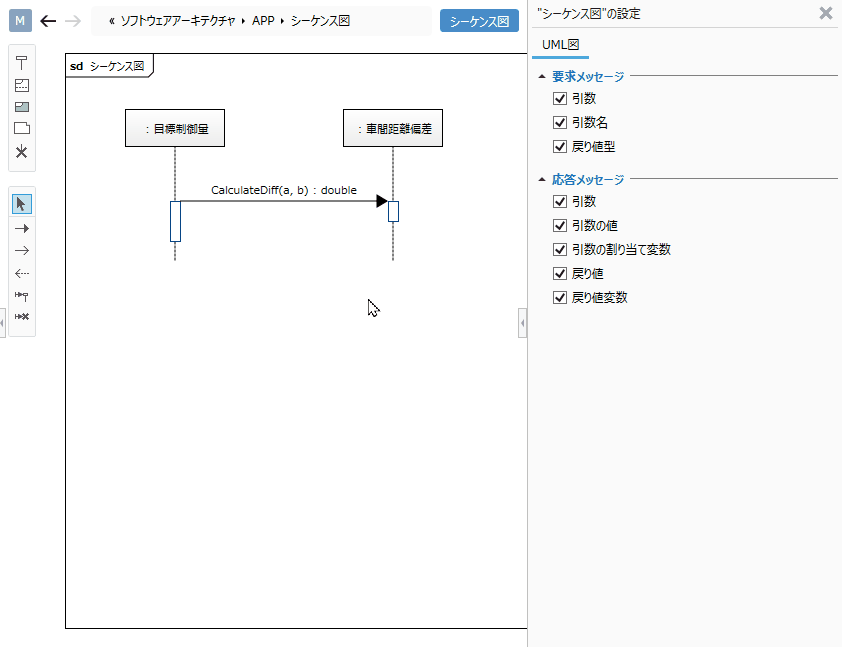Select the asynchronous message arrow tool
This screenshot has height=647, width=842.
21,251
